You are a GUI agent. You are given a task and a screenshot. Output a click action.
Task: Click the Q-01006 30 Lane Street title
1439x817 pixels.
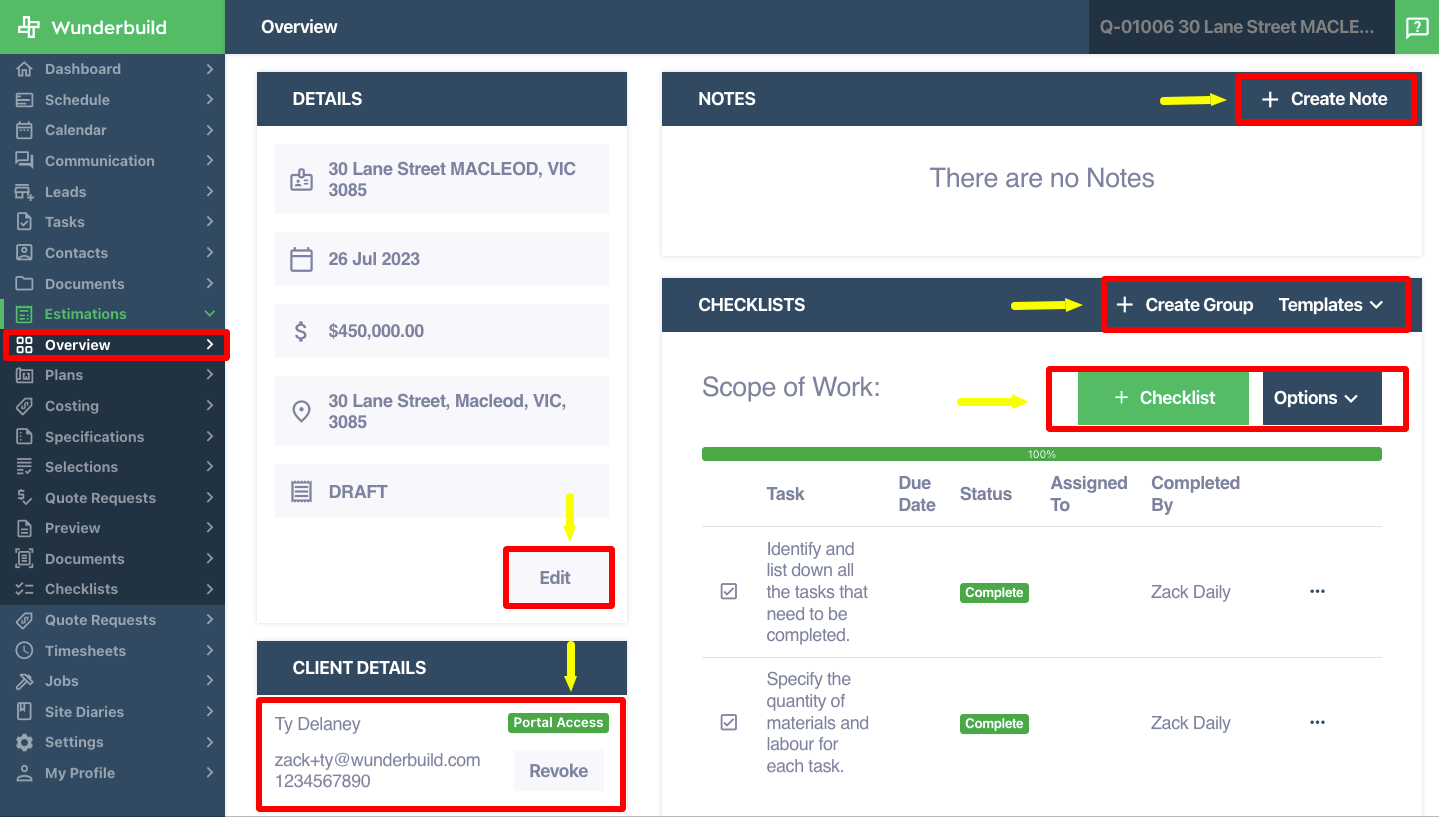click(x=1237, y=27)
